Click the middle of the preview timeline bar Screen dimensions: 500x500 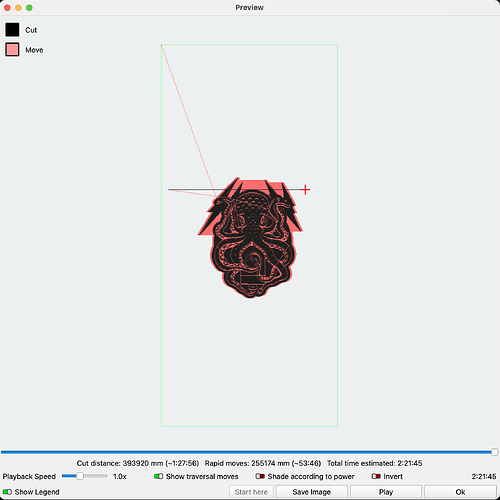tap(249, 452)
